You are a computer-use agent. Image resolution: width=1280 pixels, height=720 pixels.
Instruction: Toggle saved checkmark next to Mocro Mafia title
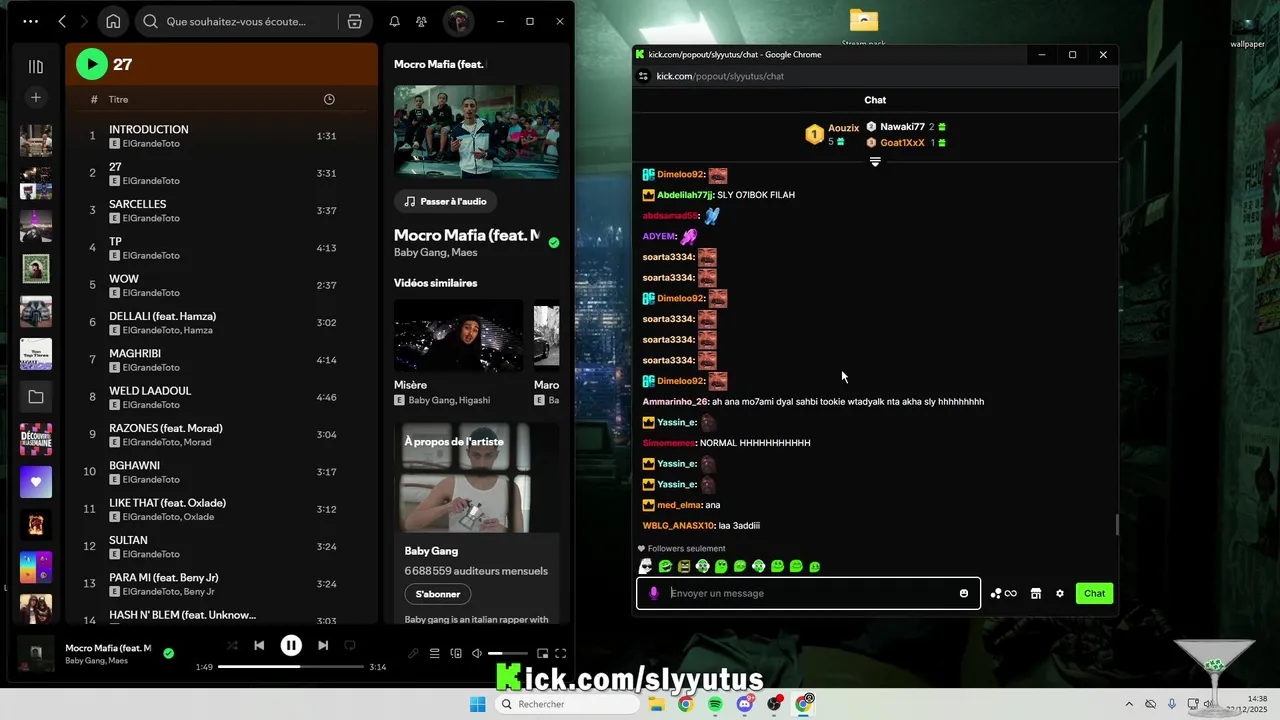pos(554,242)
